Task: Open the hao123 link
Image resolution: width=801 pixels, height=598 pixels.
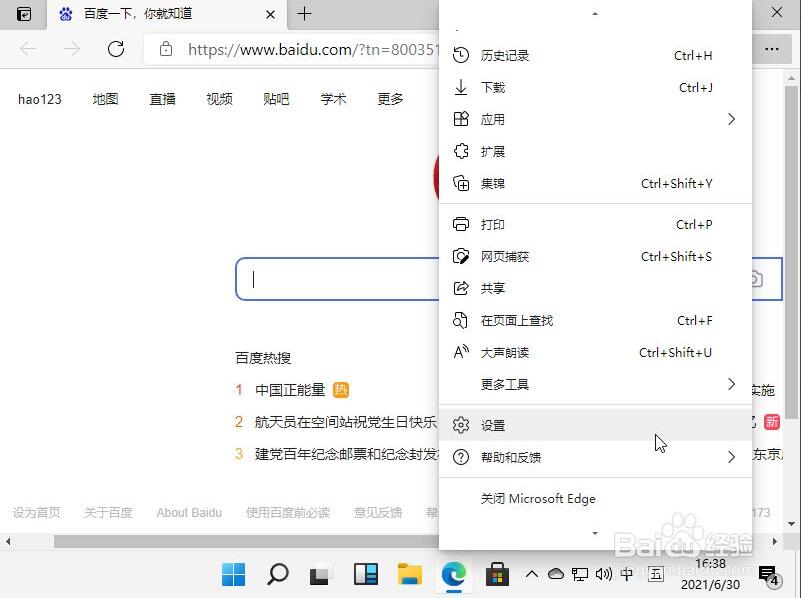Action: 39,99
